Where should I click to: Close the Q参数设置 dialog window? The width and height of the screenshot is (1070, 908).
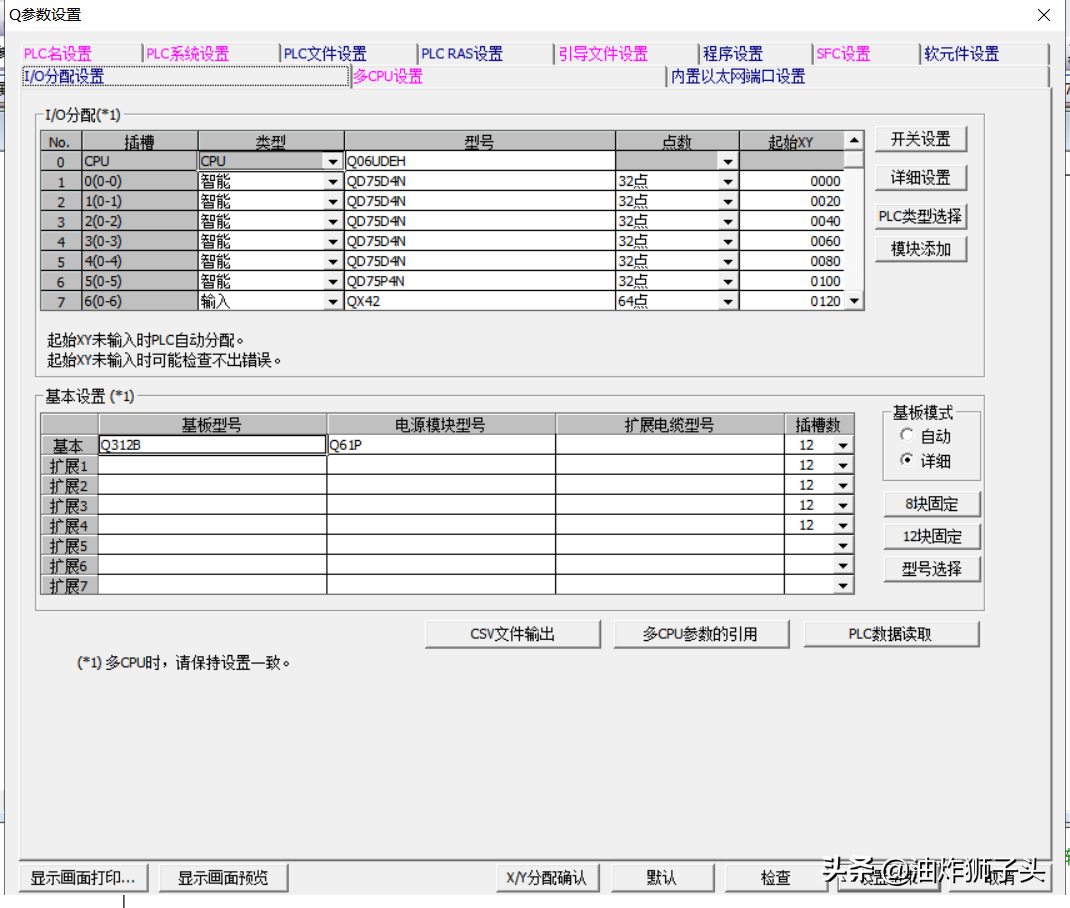[x=1043, y=15]
